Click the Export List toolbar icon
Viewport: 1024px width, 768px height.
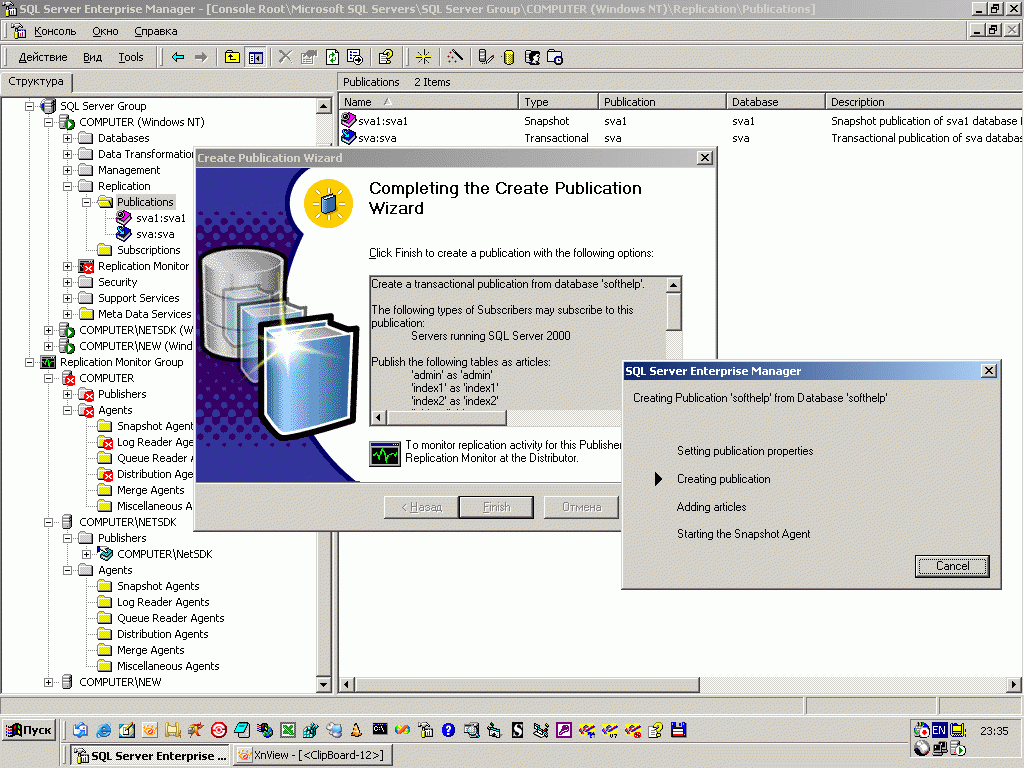pos(355,57)
